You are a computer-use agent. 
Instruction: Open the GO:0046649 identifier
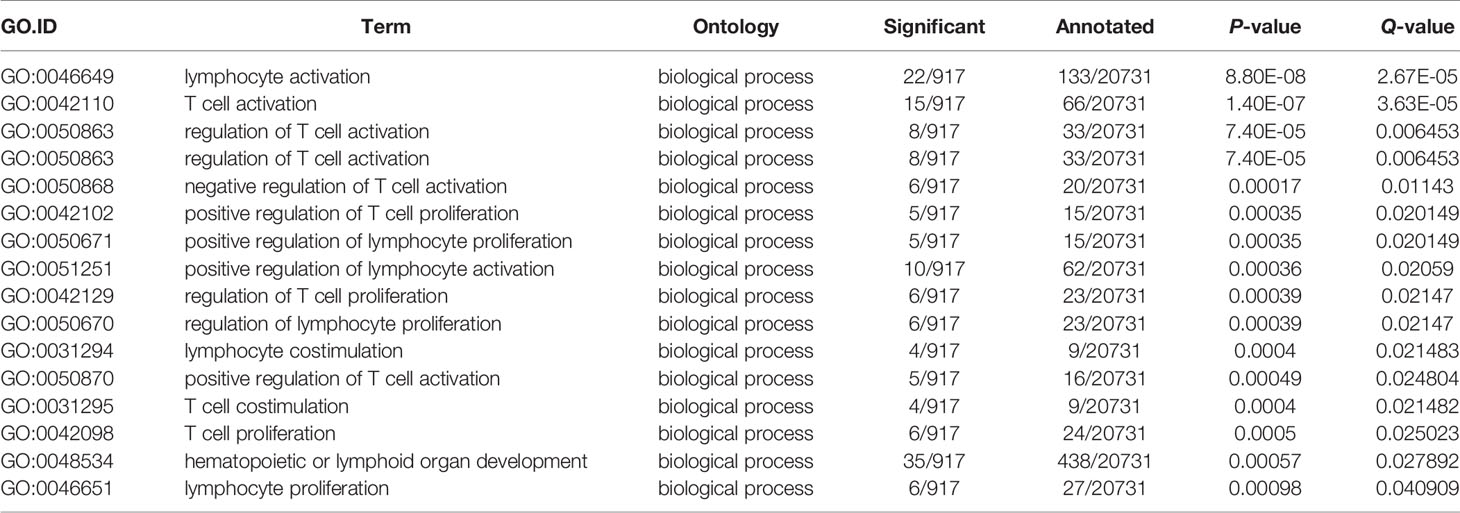[x=57, y=77]
